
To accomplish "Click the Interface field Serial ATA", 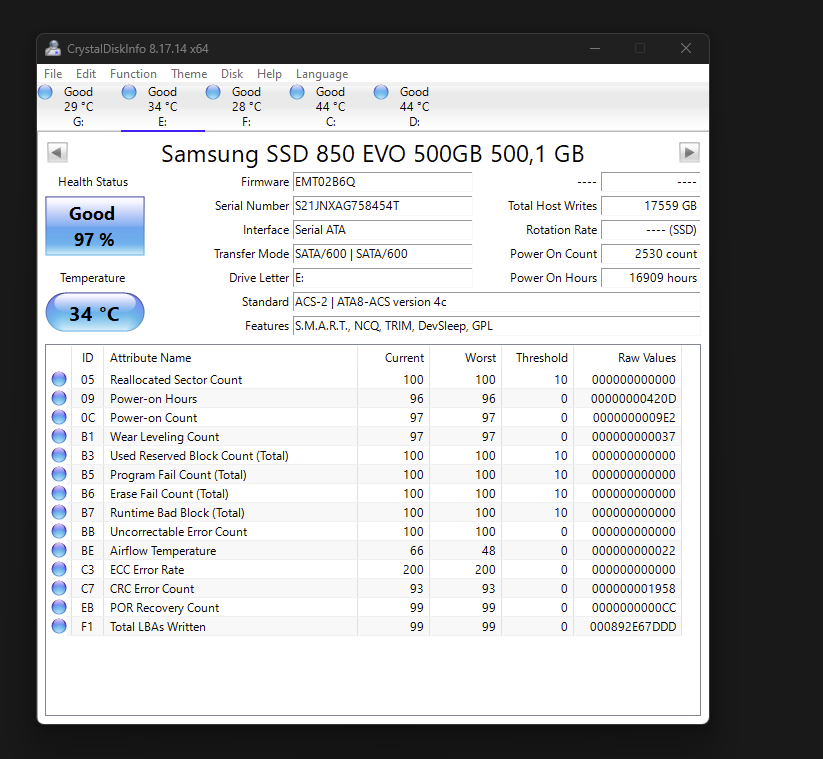I will [383, 230].
